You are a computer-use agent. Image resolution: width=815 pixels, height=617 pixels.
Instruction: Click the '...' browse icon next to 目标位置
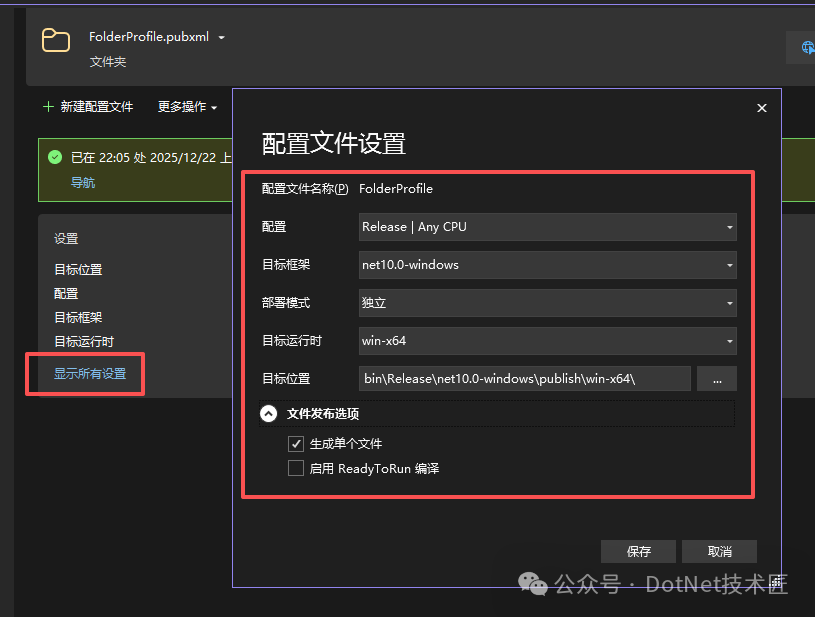coord(717,378)
